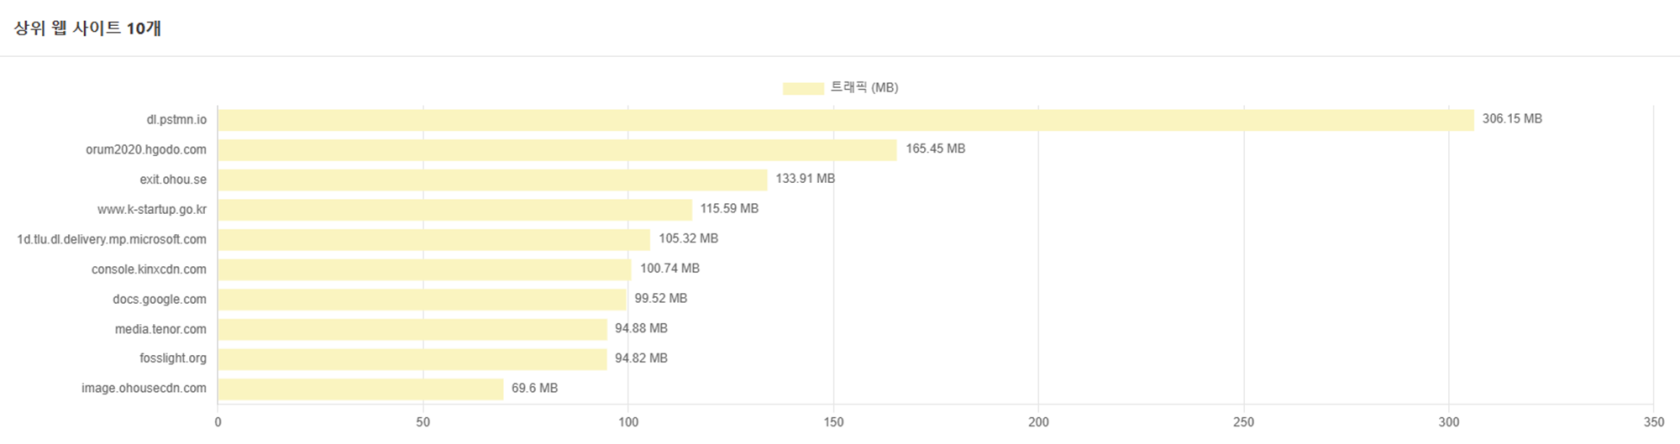Select the 165.45 MB data label
Screen dimensions: 1680x444
(x=935, y=149)
